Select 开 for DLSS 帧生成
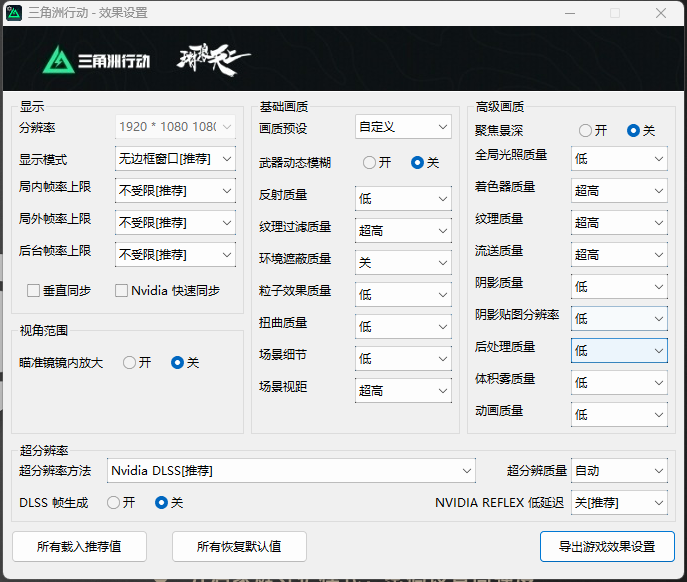This screenshot has height=582, width=687. coord(114,503)
